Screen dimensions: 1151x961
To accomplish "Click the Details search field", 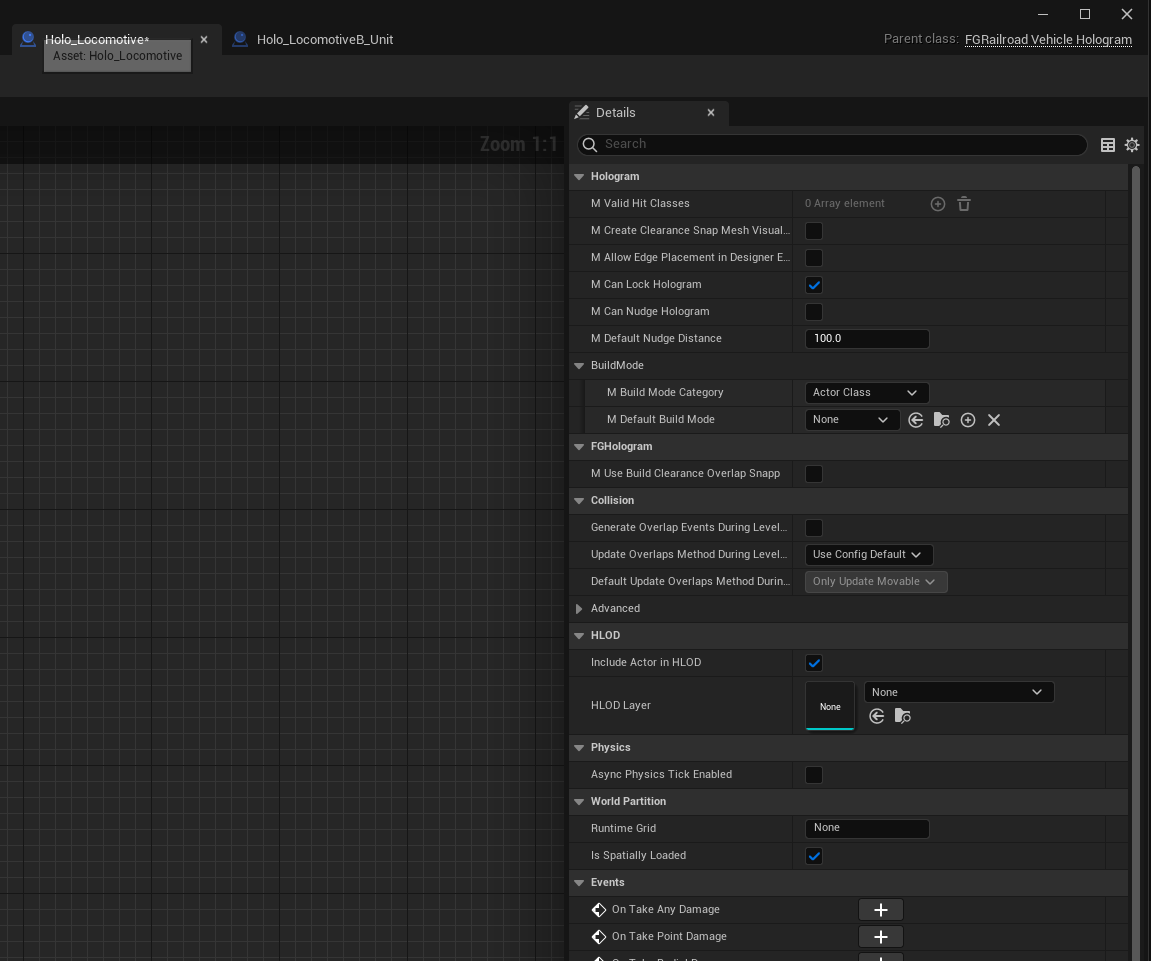I will click(x=840, y=145).
